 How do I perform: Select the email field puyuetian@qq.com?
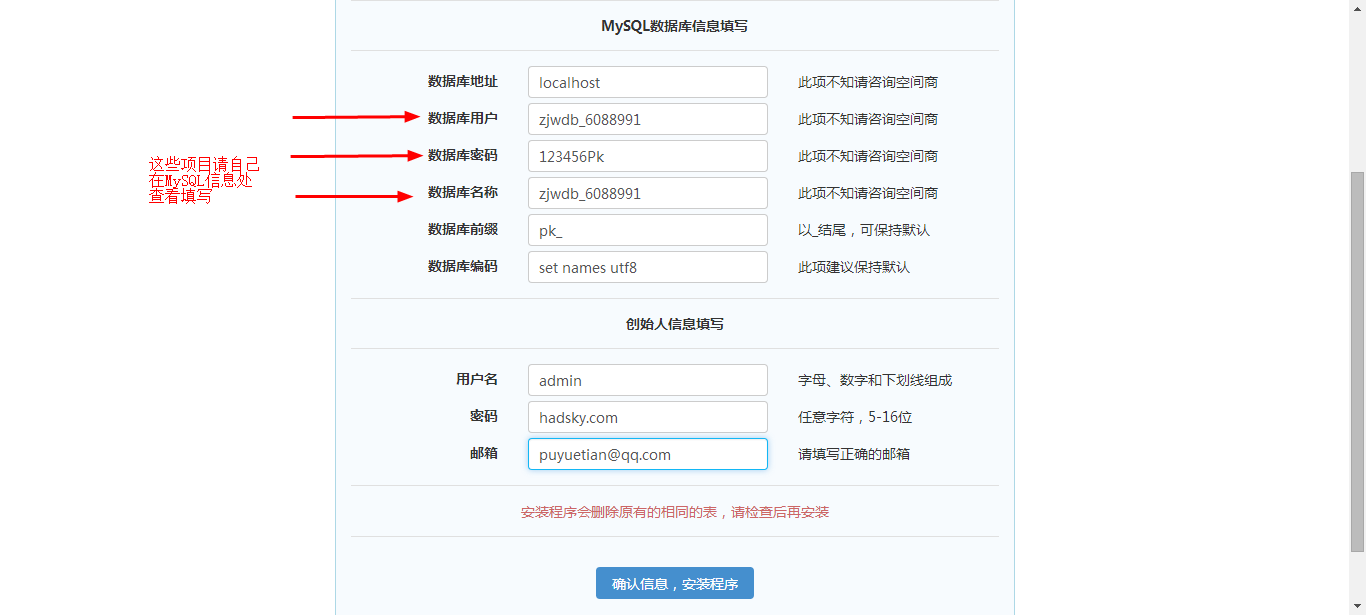(647, 454)
